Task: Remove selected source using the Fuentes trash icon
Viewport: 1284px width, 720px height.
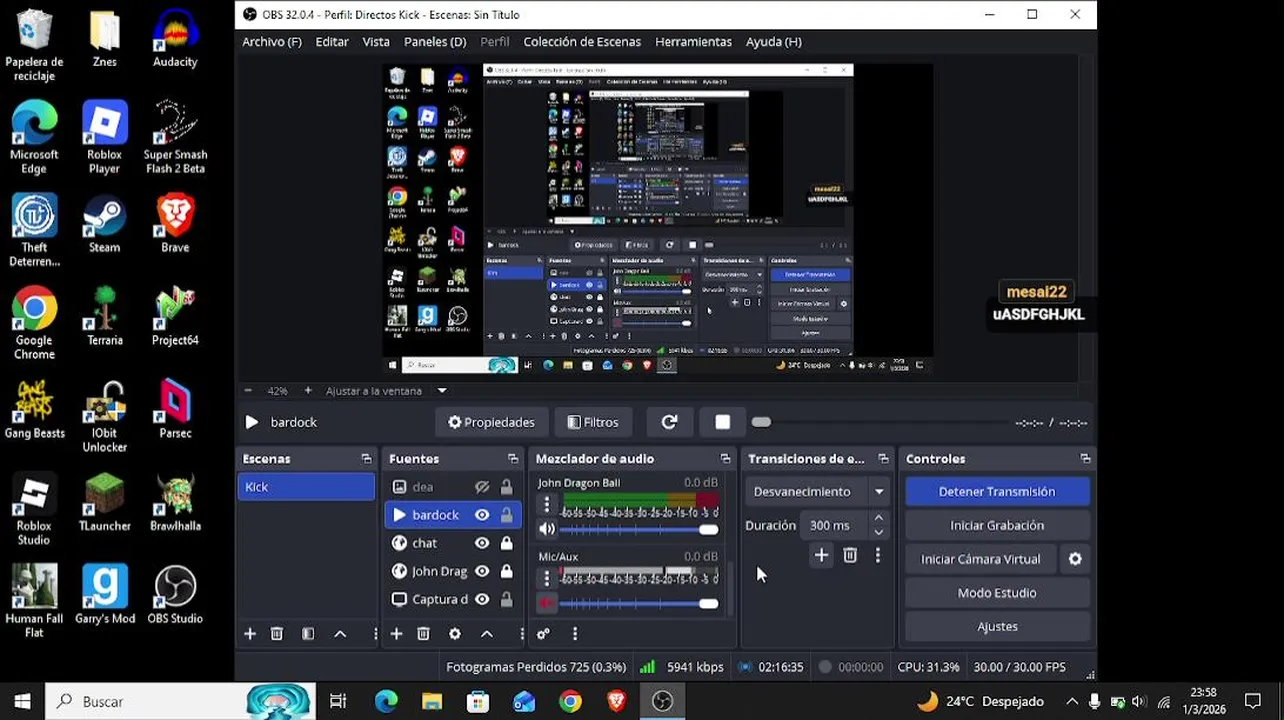Action: pyautogui.click(x=423, y=634)
